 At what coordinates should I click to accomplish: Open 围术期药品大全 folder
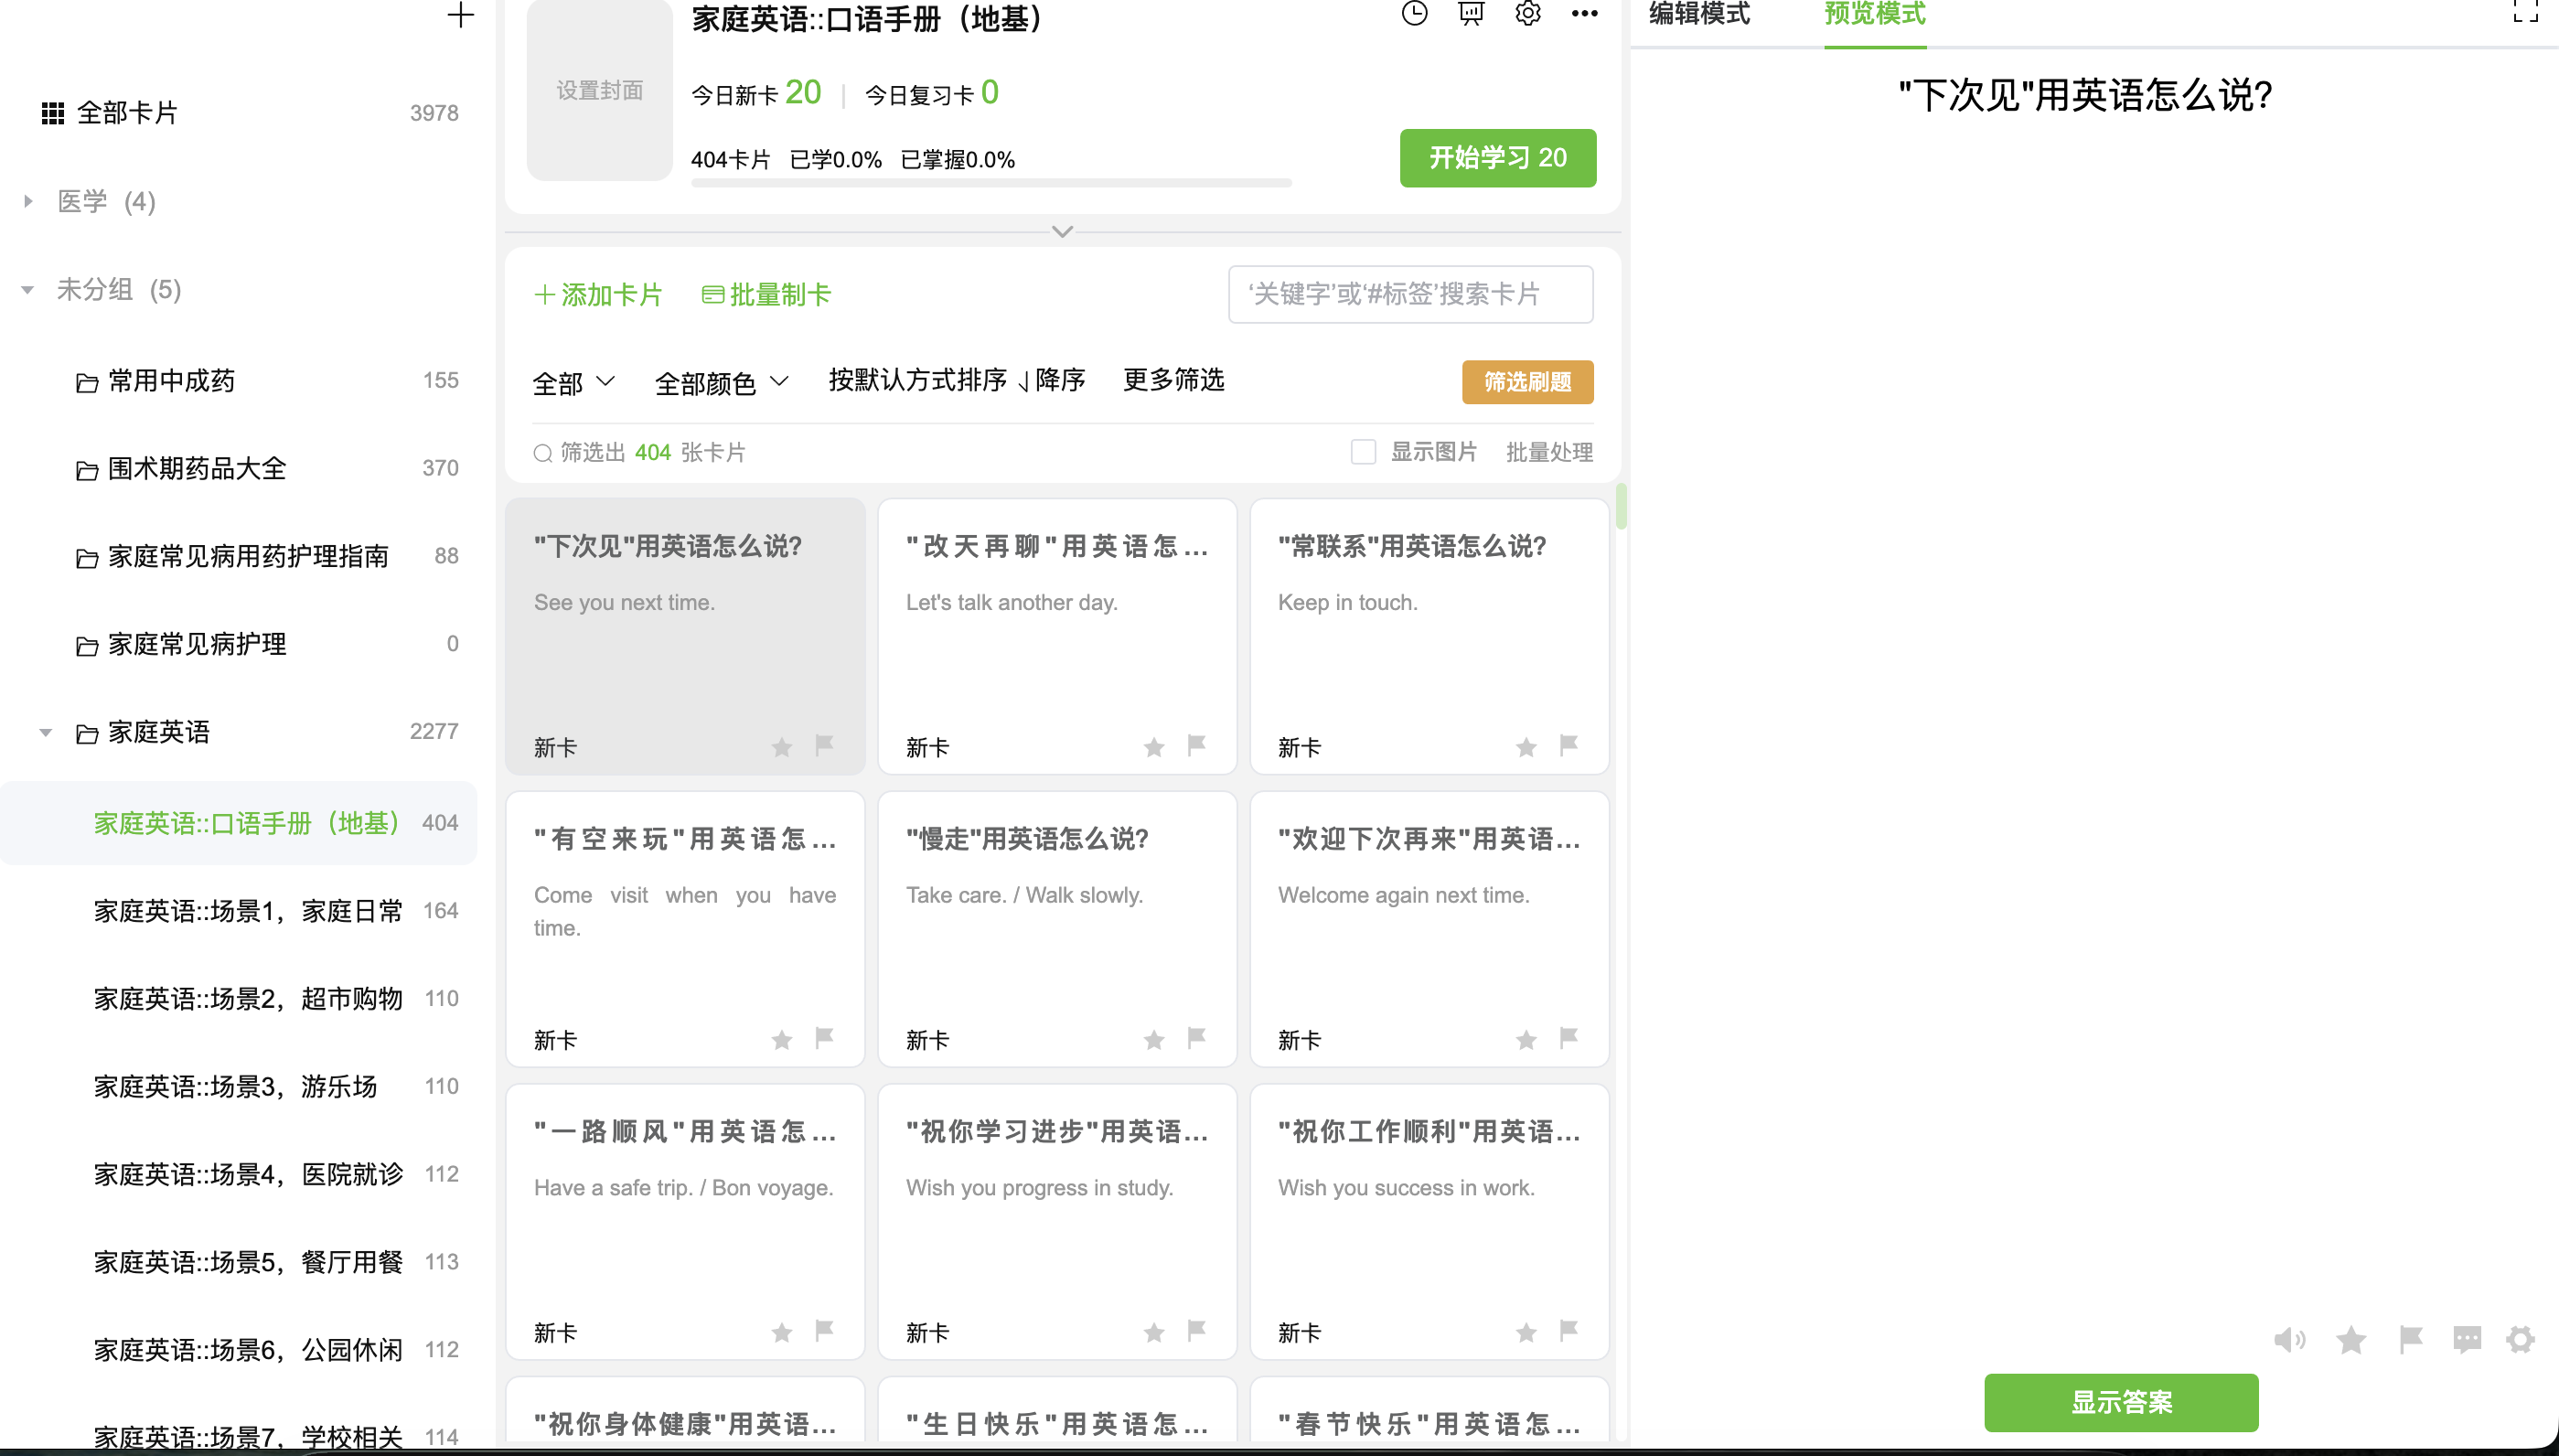pos(238,469)
